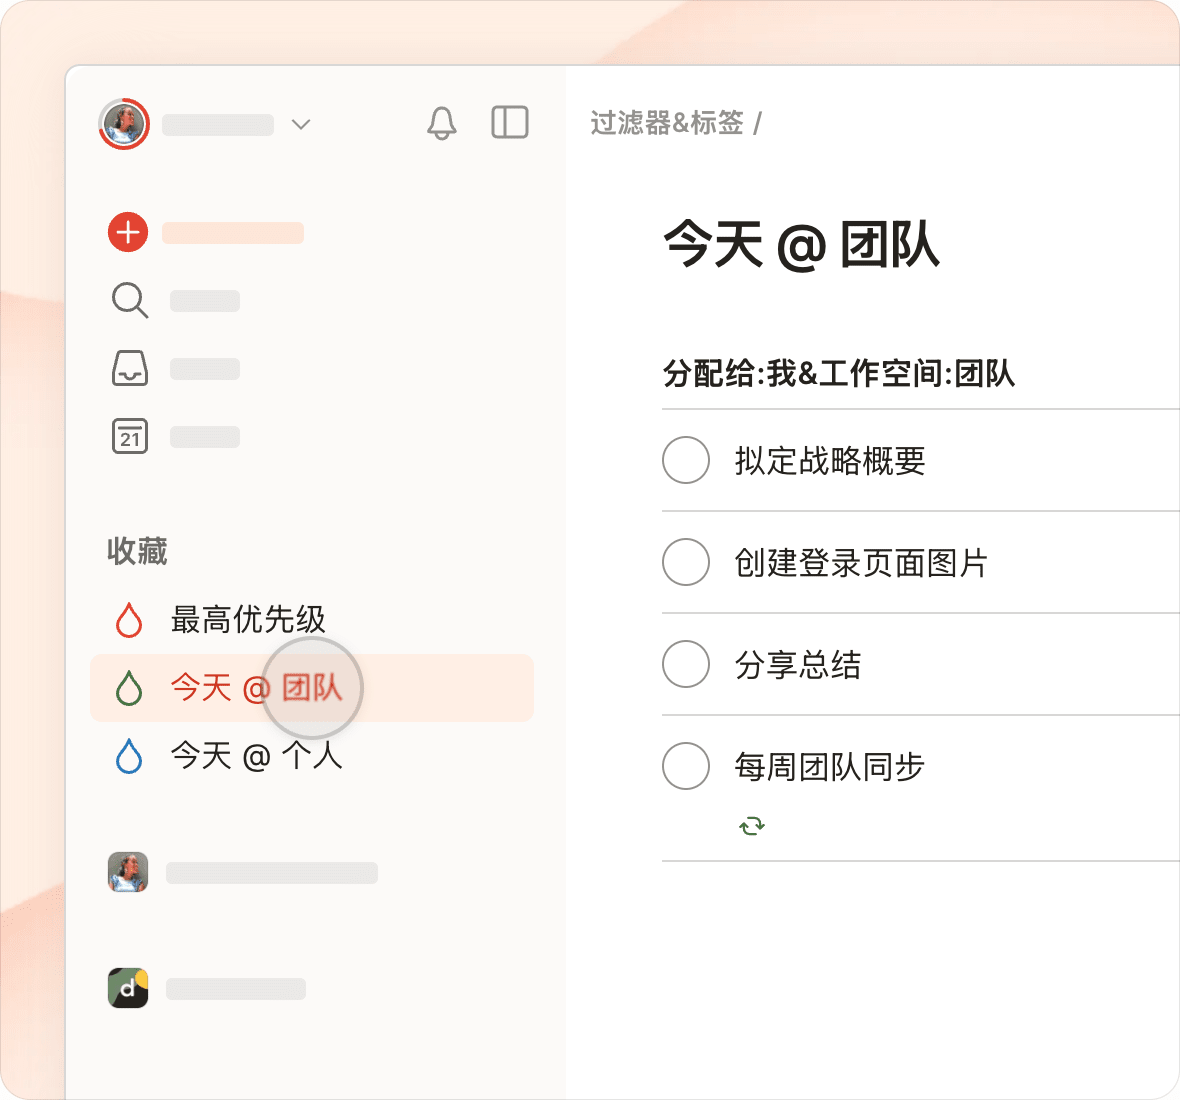The width and height of the screenshot is (1180, 1100).
Task: Click the blue drop icon beside 今天 @ 个人
Action: pyautogui.click(x=129, y=755)
